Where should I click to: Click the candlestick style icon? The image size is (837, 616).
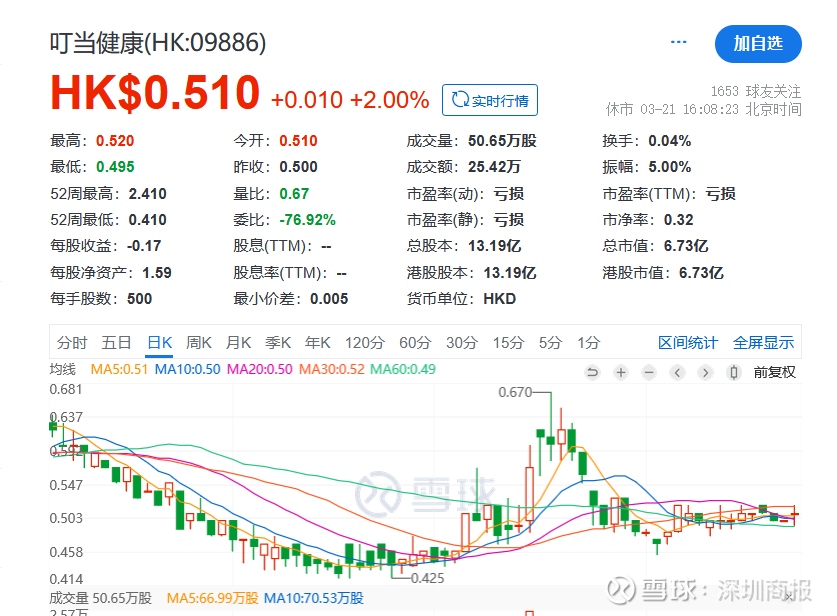(x=734, y=372)
